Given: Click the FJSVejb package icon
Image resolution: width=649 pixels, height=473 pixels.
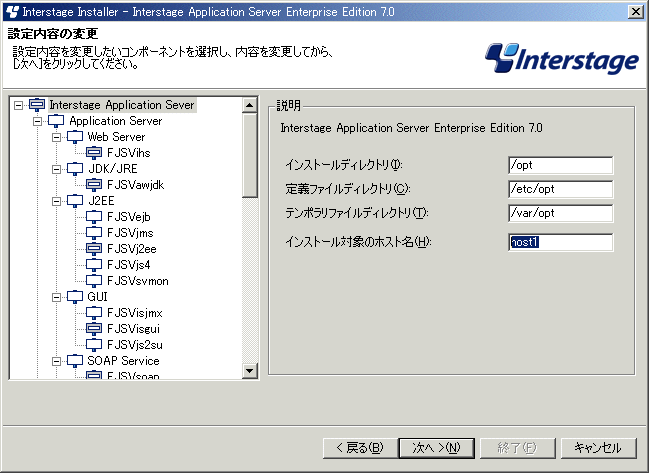Looking at the screenshot, I should [x=94, y=217].
